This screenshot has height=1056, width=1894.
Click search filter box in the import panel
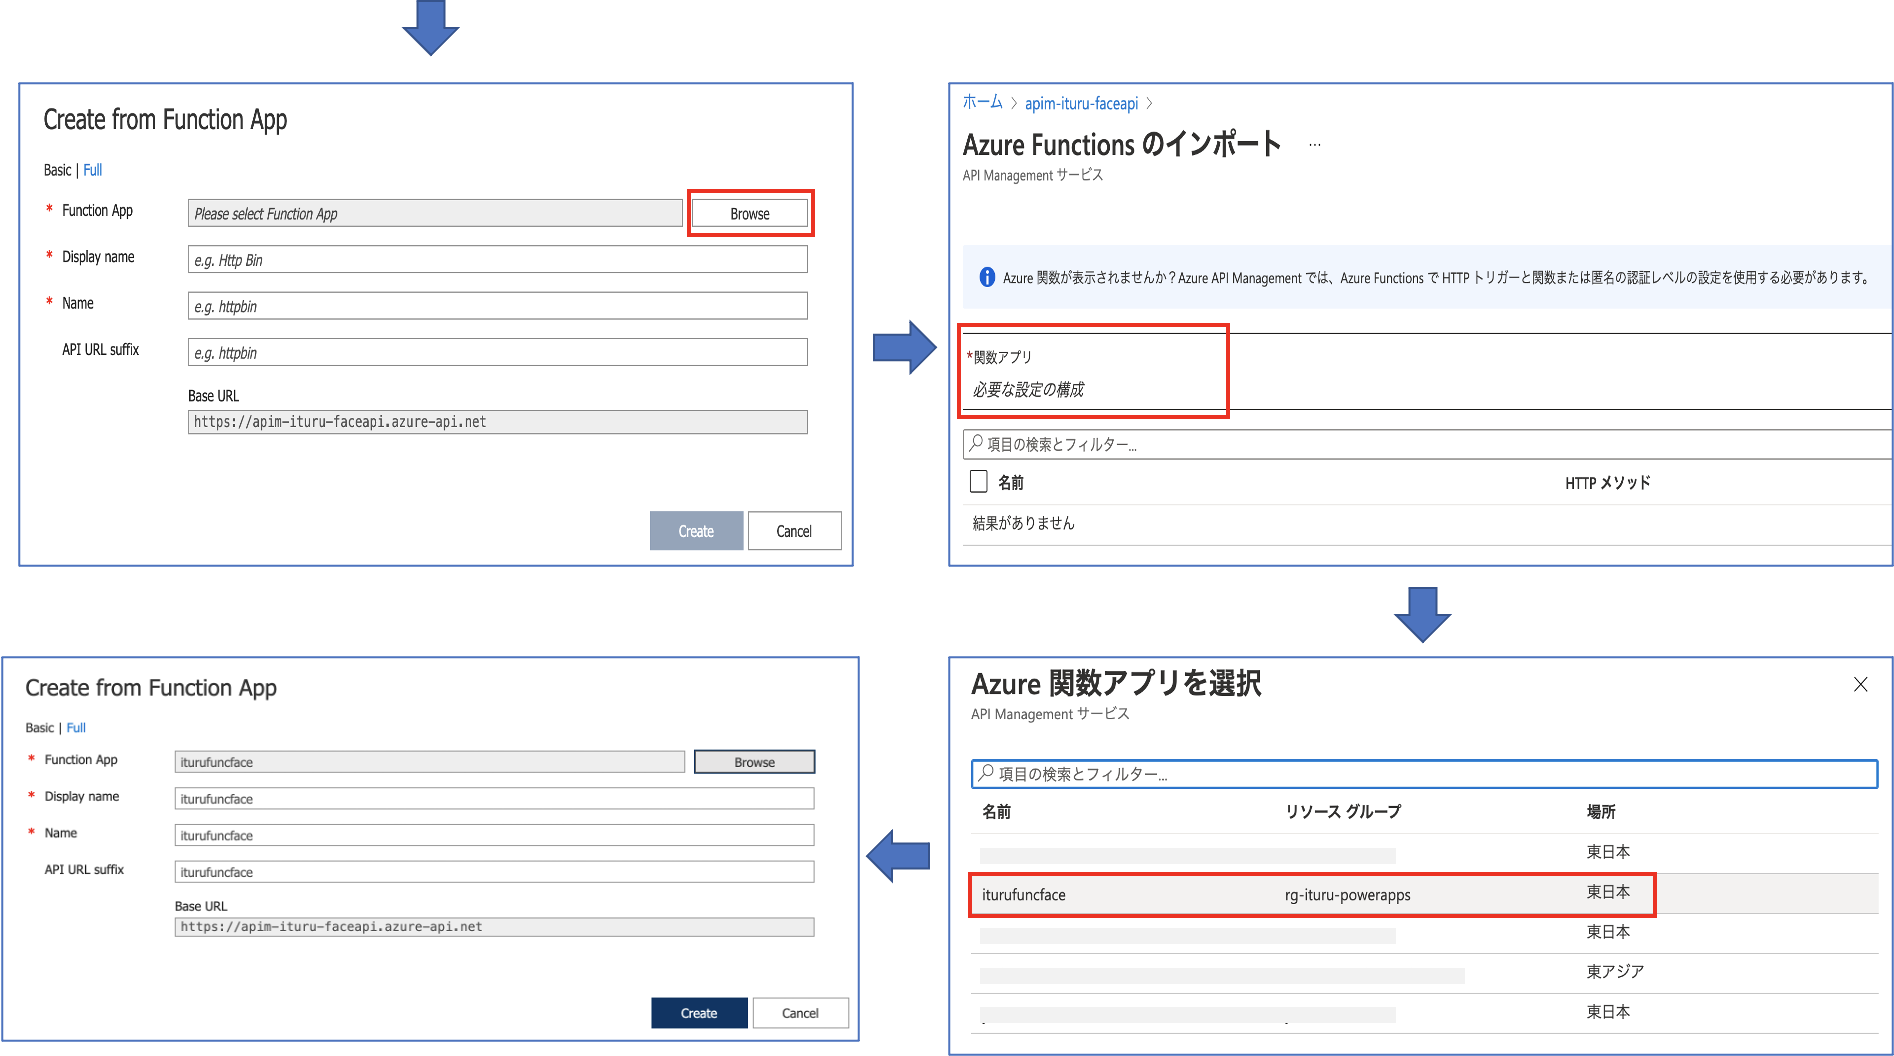[x=1427, y=444]
